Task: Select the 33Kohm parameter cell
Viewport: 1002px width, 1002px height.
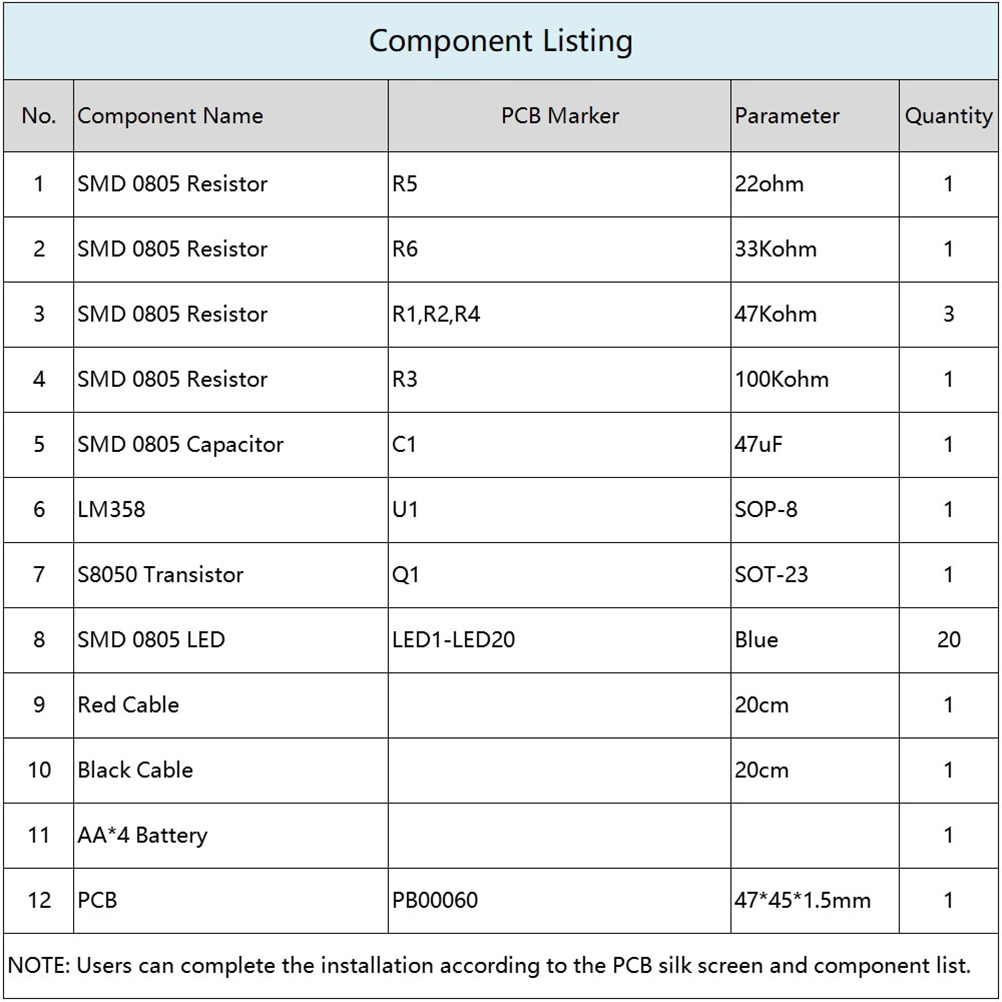Action: click(775, 249)
